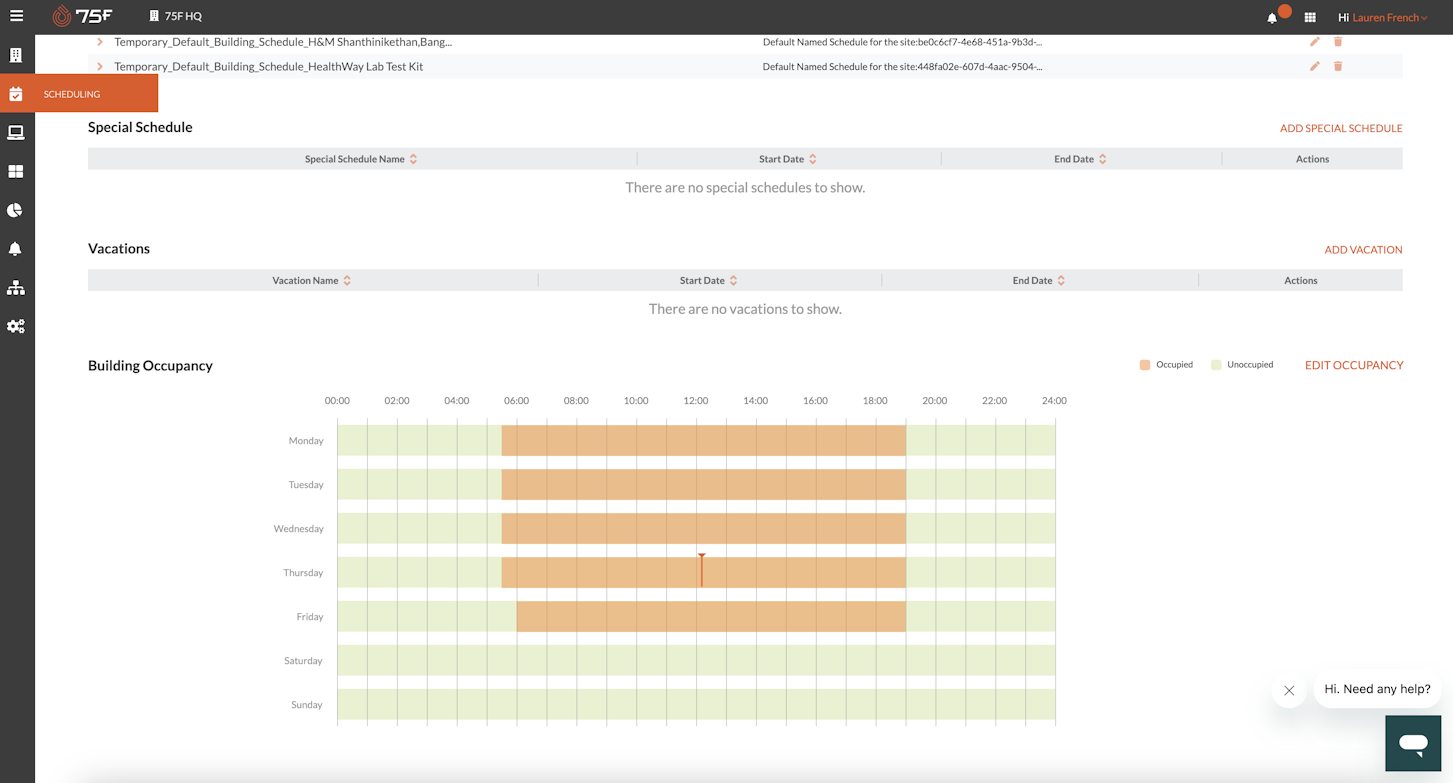The image size is (1453, 783).
Task: Click the Special Schedule heading
Action: (x=140, y=127)
